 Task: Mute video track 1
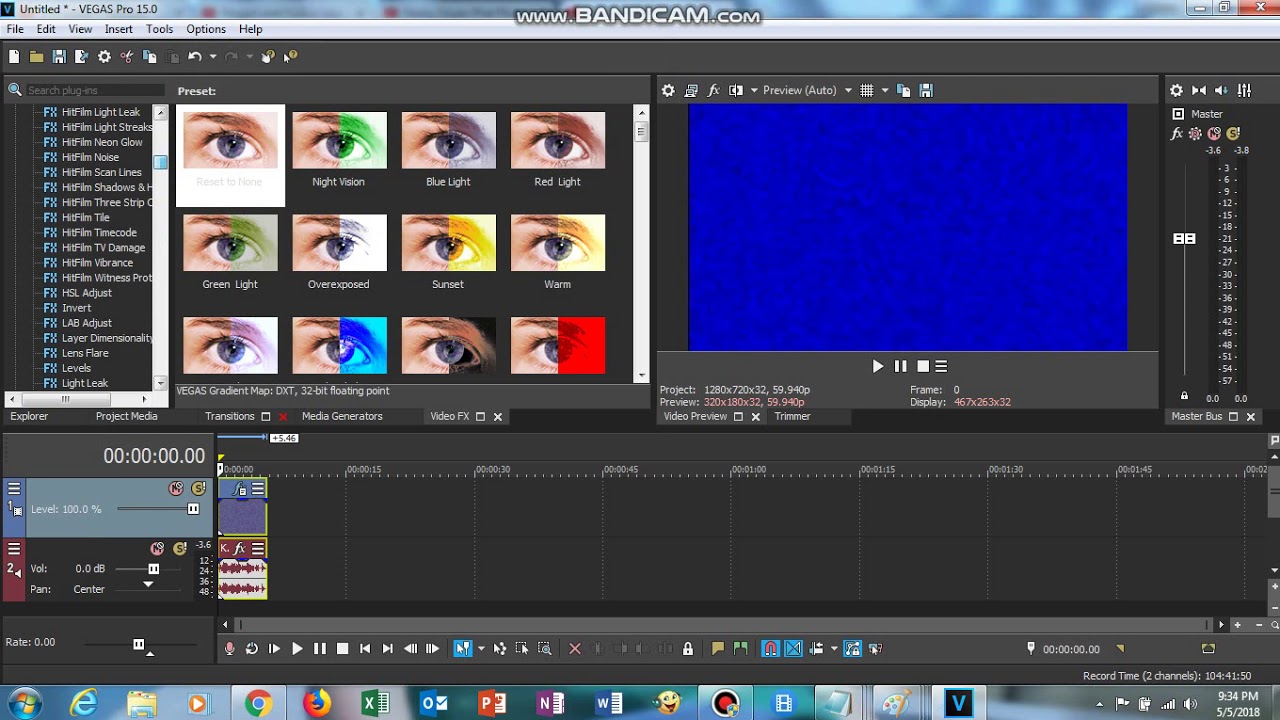(x=176, y=489)
